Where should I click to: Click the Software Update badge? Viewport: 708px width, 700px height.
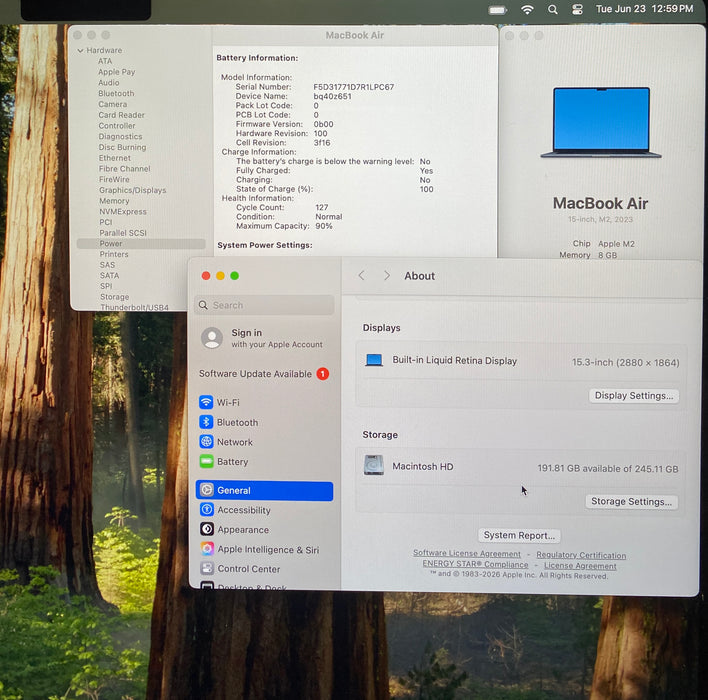(322, 374)
